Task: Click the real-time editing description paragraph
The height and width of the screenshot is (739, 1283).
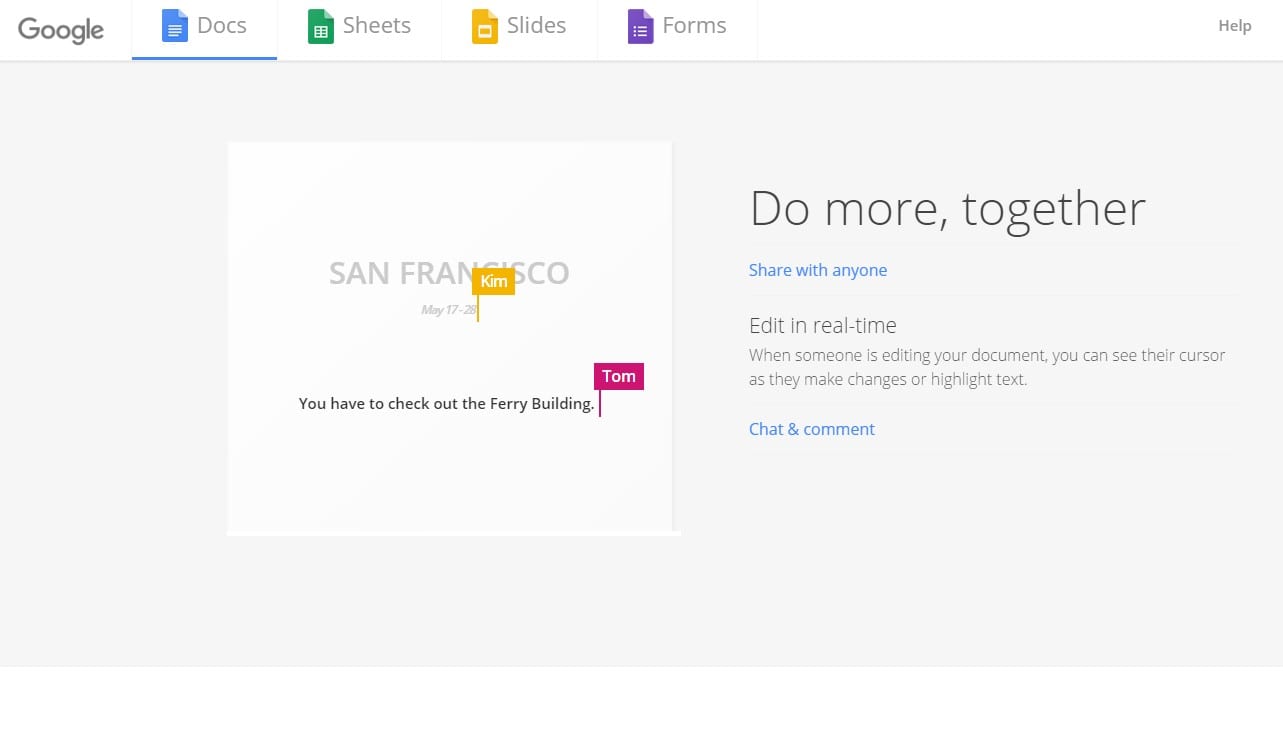Action: (x=987, y=367)
